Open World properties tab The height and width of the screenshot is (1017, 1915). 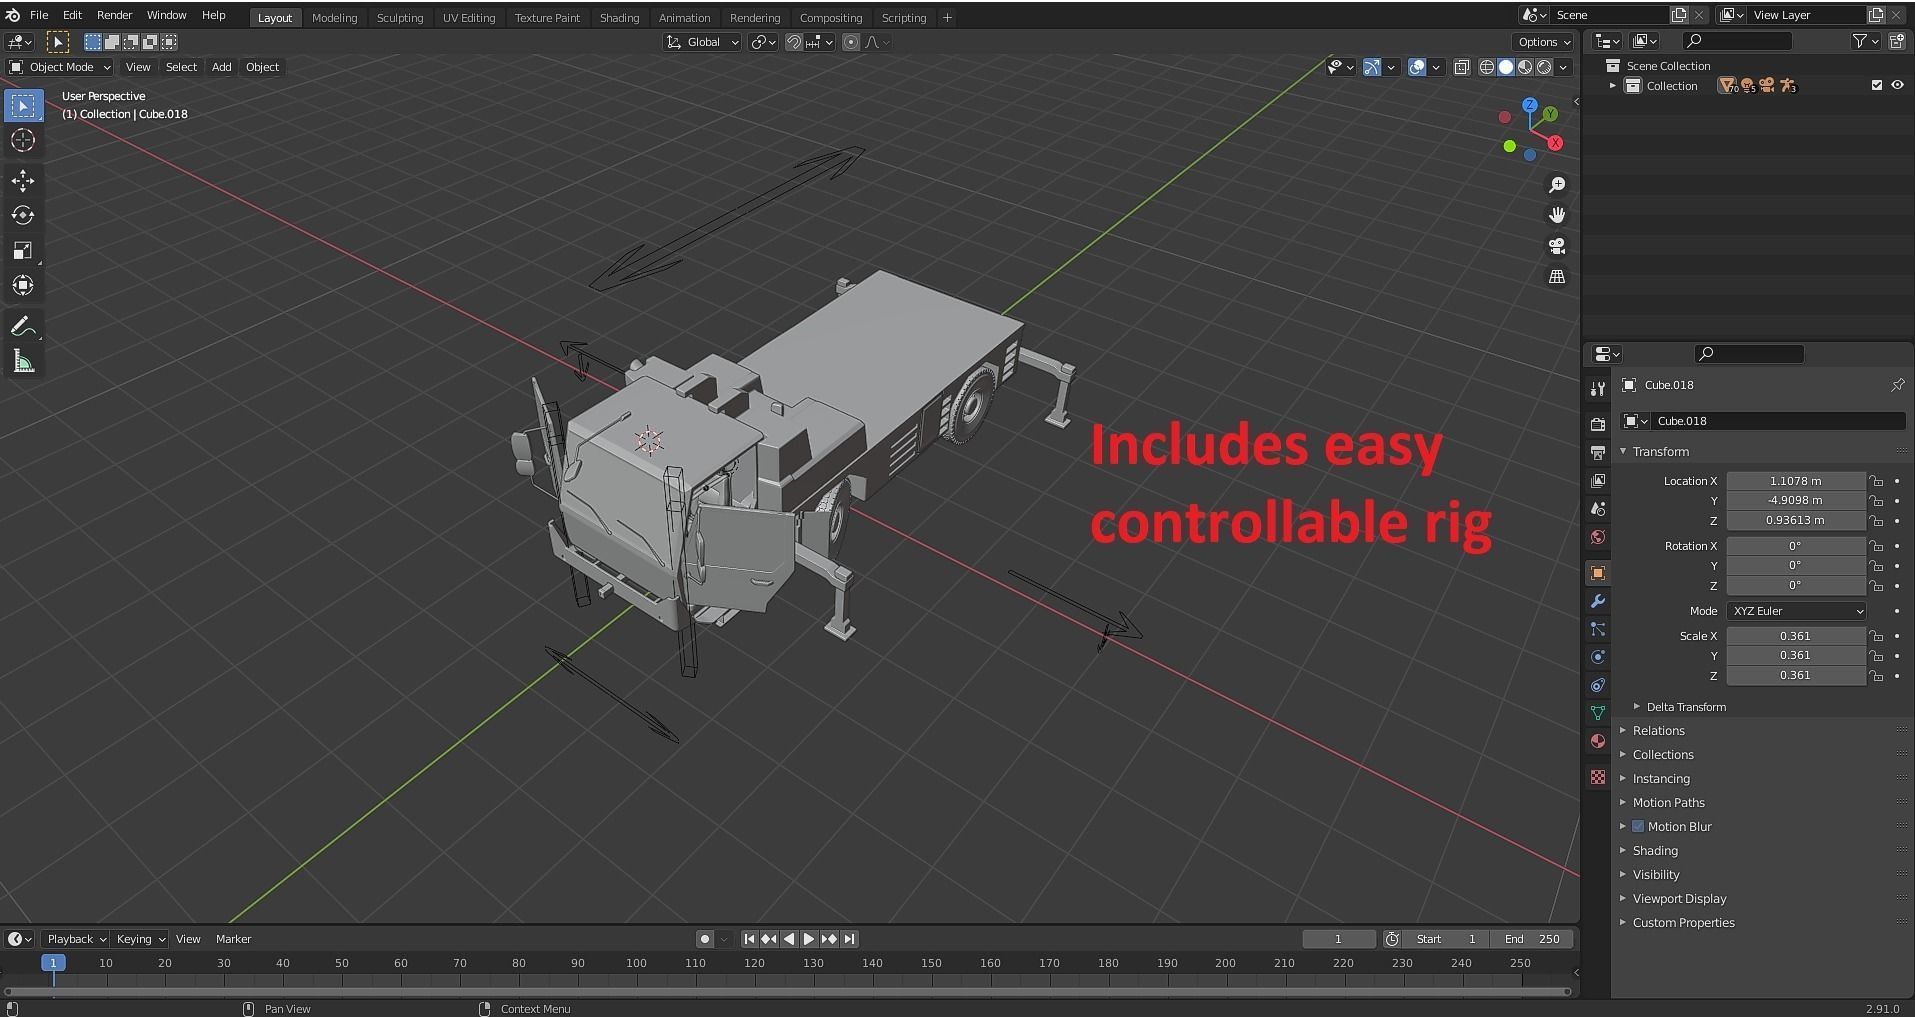tap(1598, 537)
